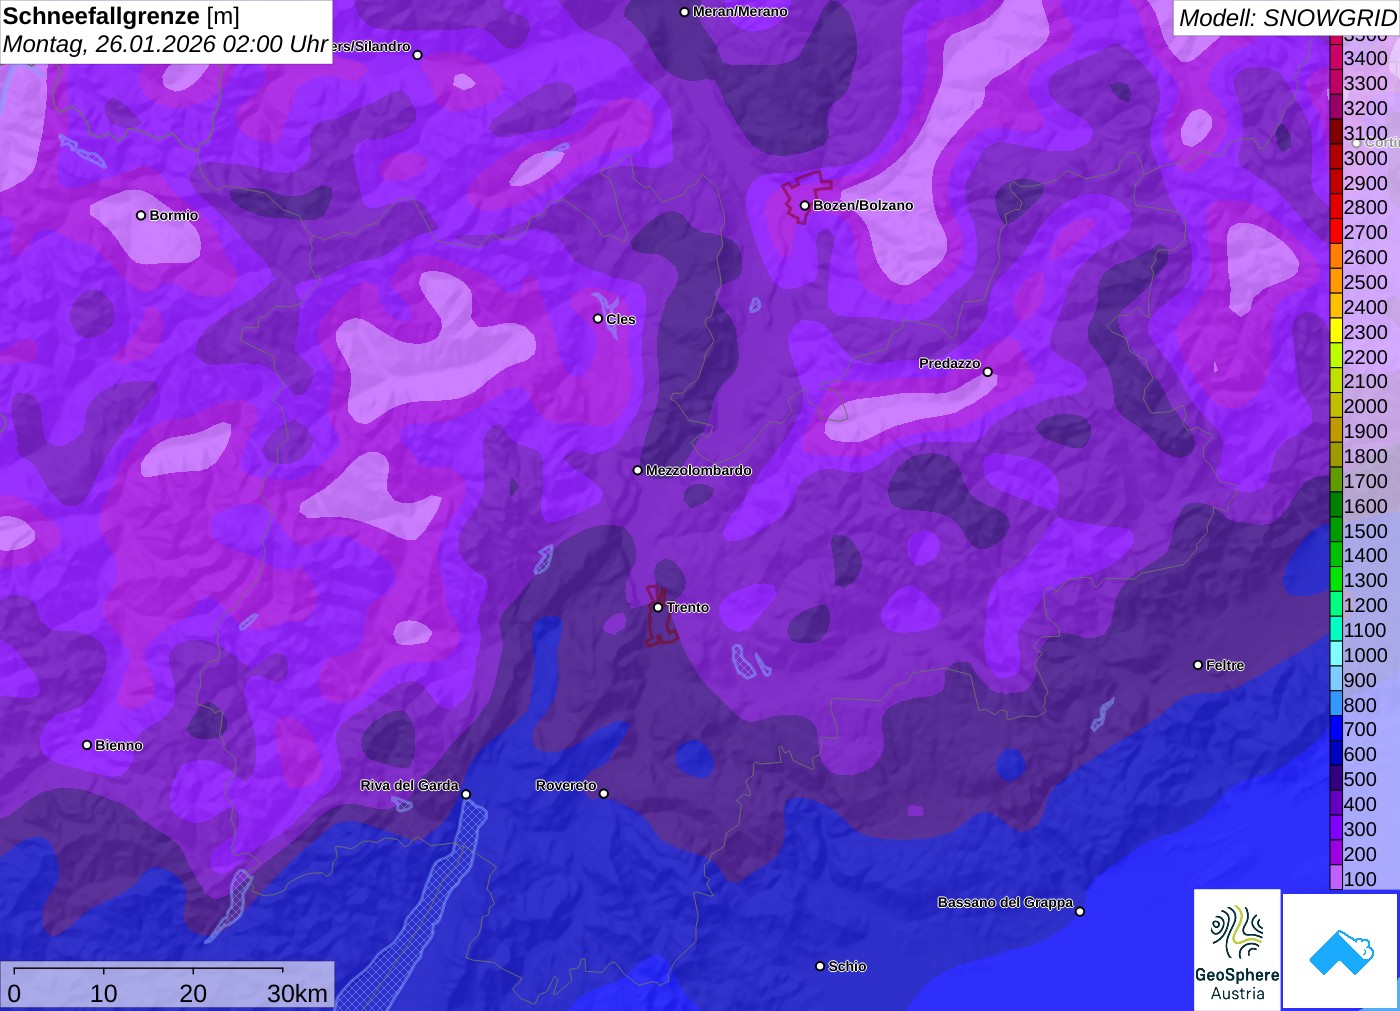Image resolution: width=1400 pixels, height=1011 pixels.
Task: Click the GeoSphere Austria logo
Action: (1237, 949)
